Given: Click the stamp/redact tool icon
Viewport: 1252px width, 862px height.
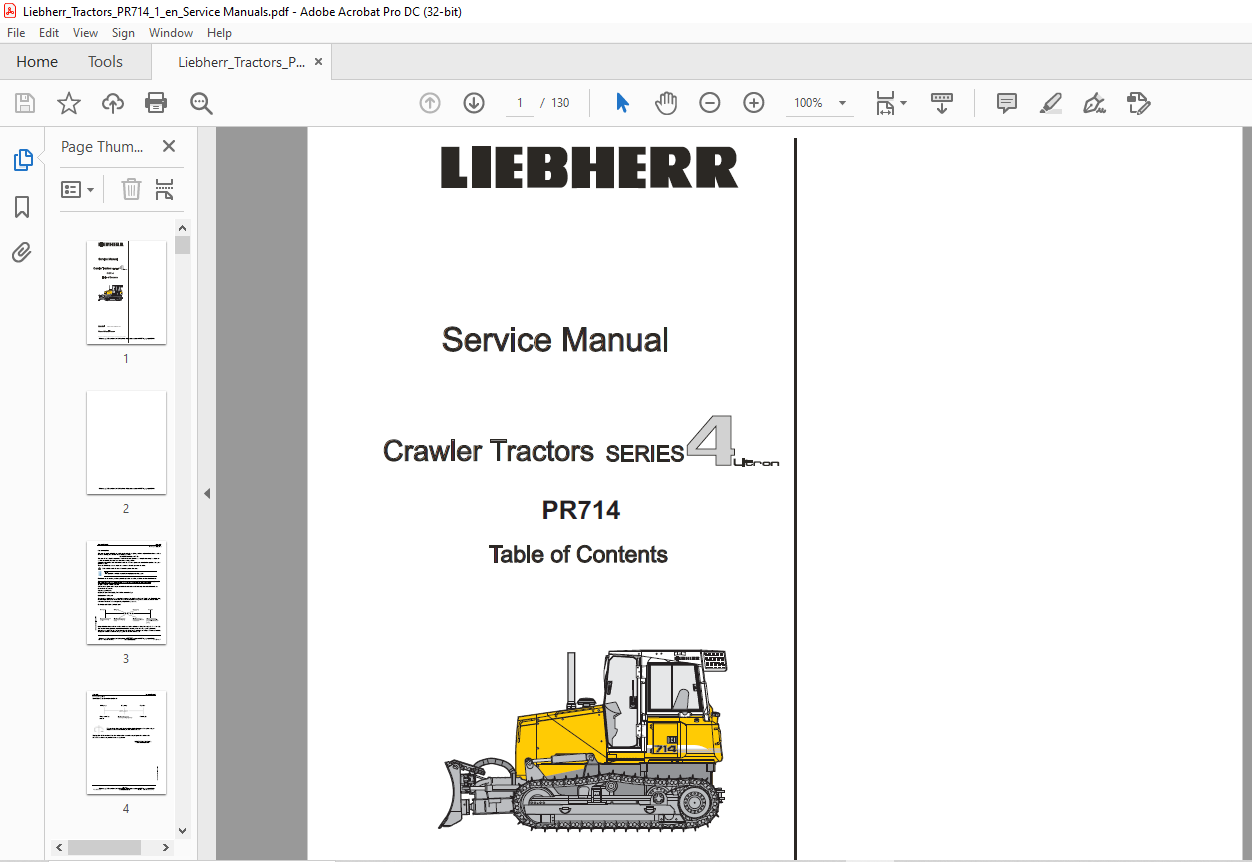Looking at the screenshot, I should (x=1139, y=103).
